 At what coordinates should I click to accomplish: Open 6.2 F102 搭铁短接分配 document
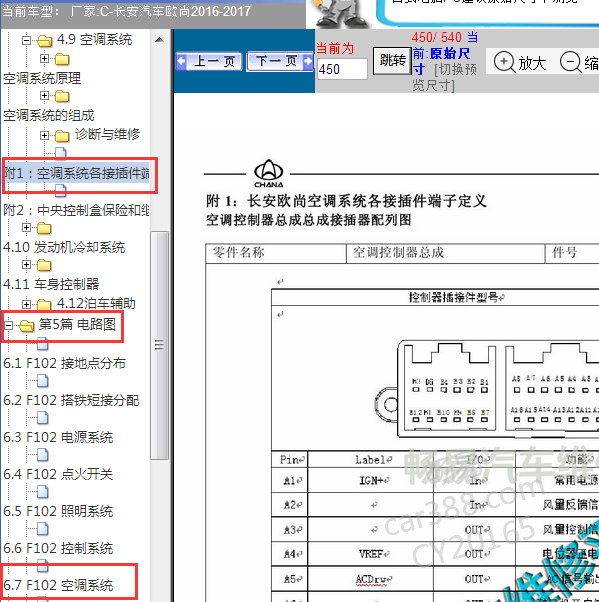[71, 400]
